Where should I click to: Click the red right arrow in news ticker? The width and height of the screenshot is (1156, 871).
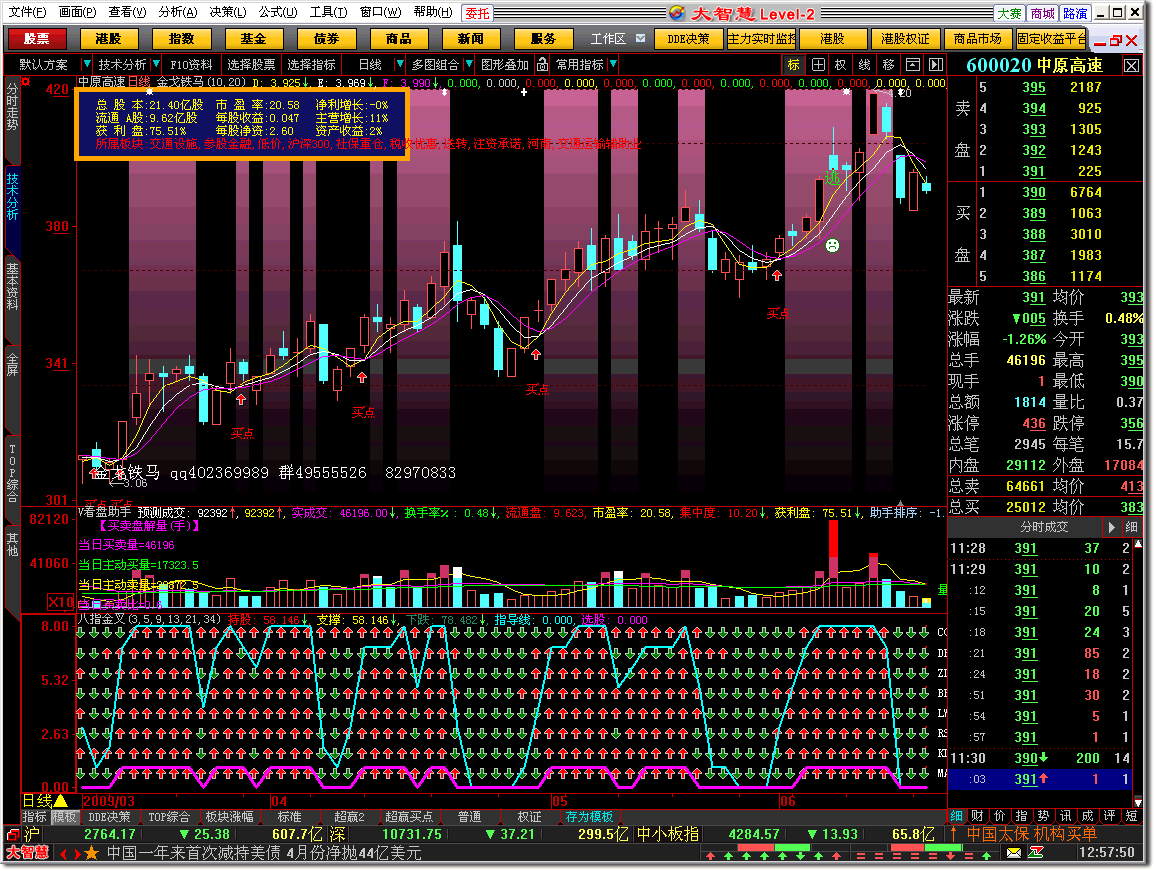[x=77, y=854]
